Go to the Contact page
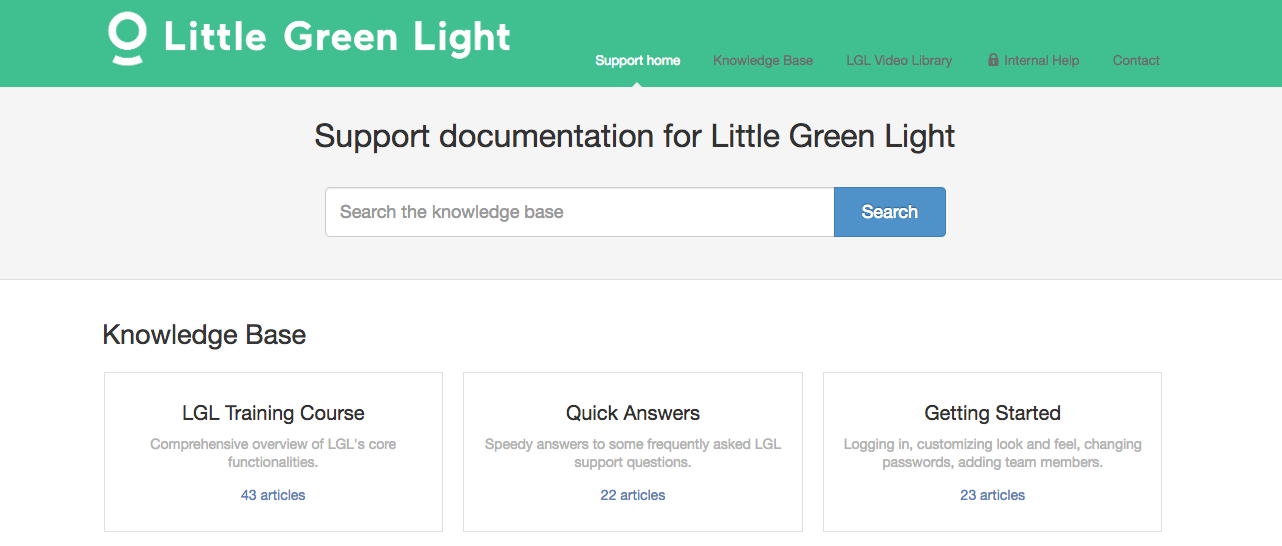The height and width of the screenshot is (546, 1282). pos(1136,60)
